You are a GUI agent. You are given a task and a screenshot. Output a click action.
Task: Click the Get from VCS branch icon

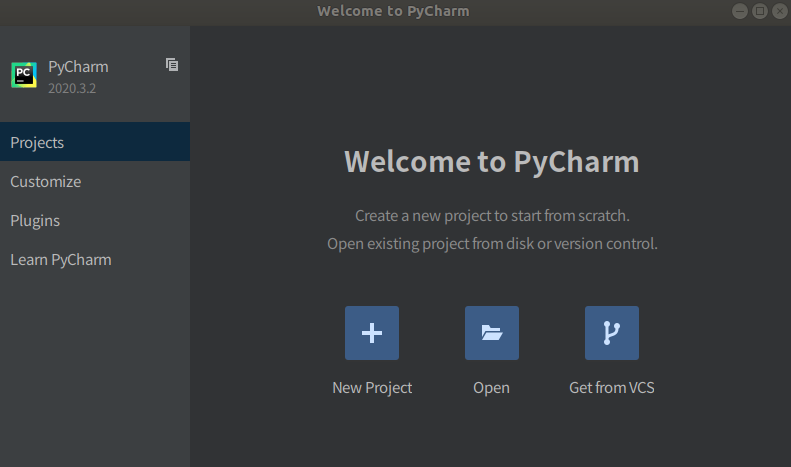click(612, 333)
